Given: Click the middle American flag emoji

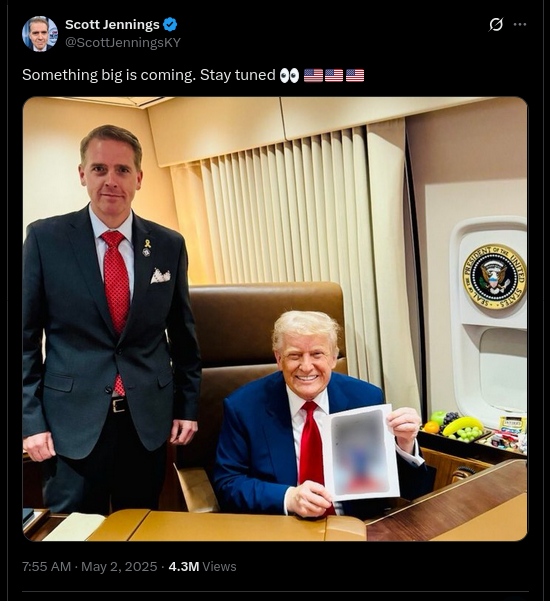Looking at the screenshot, I should (x=334, y=75).
